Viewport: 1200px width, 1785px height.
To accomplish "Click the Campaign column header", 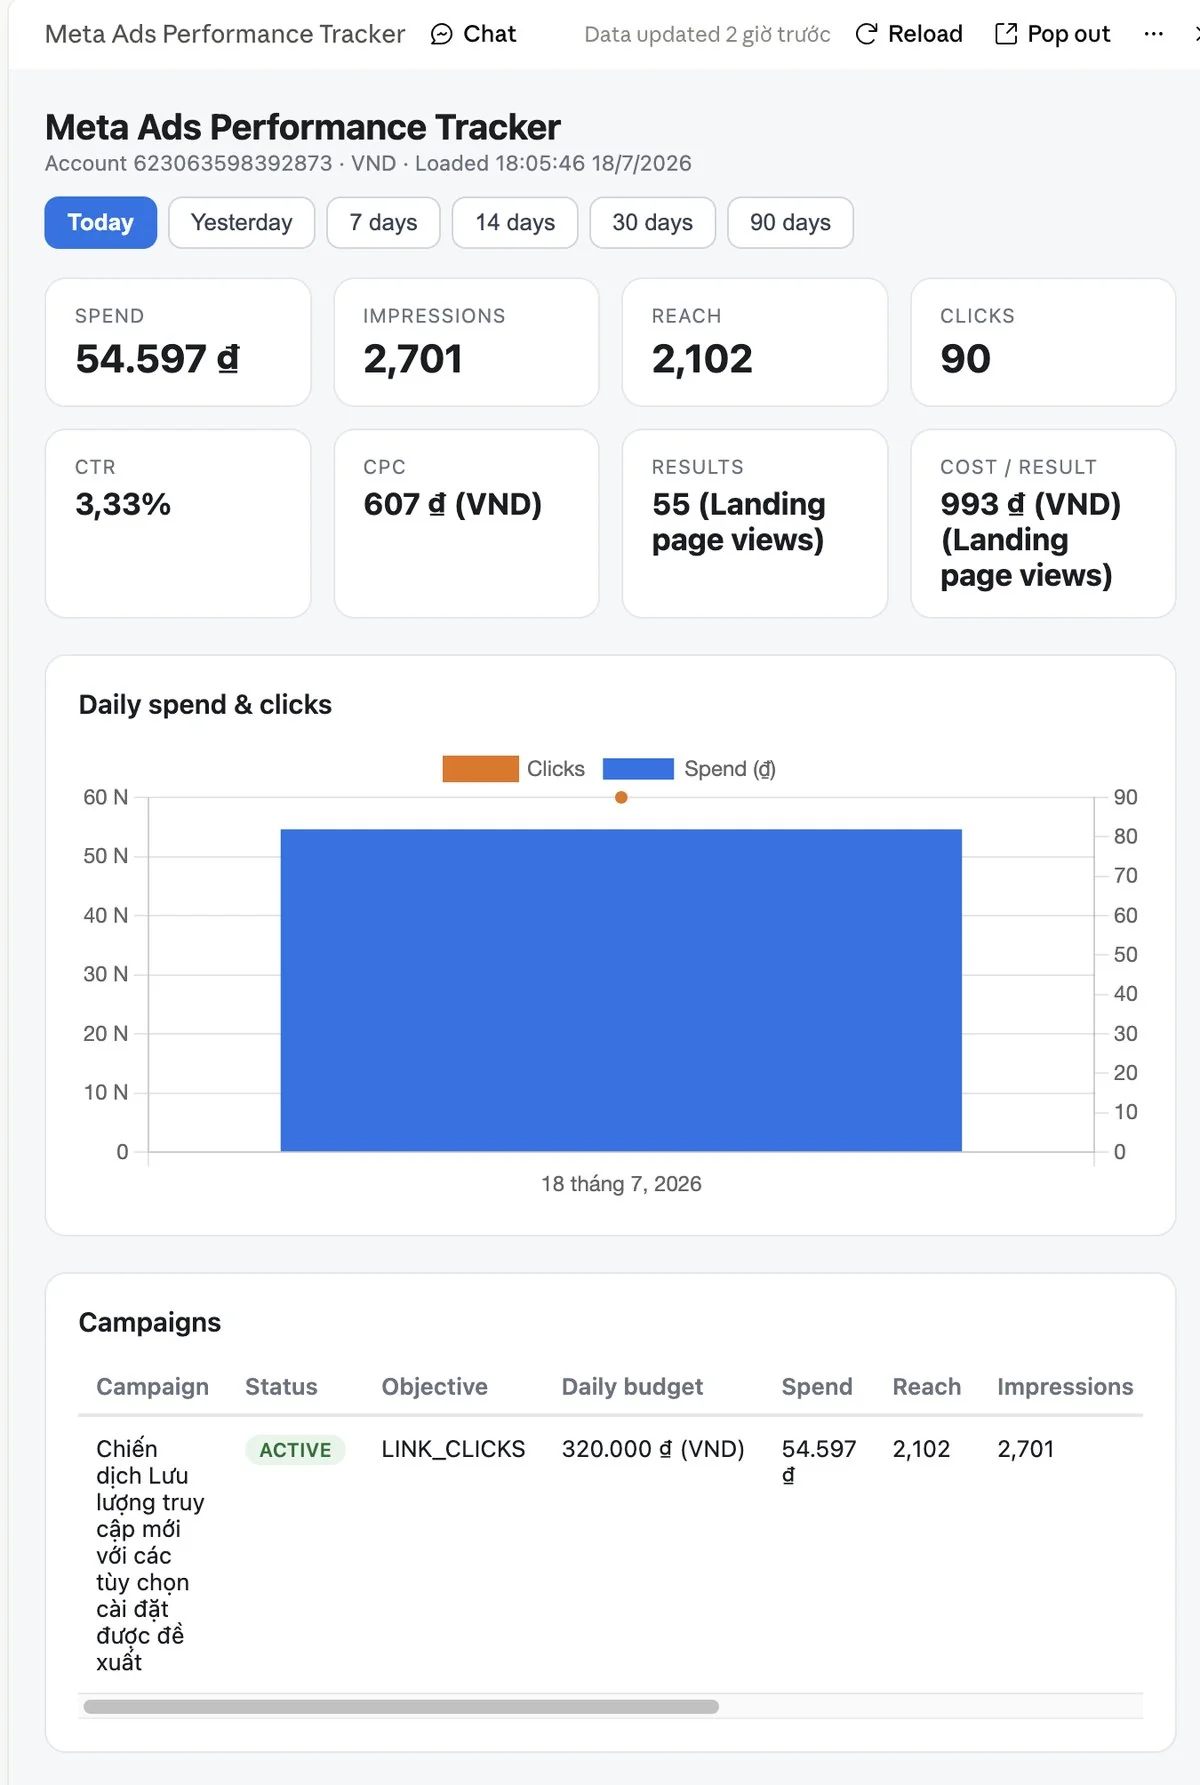I will click(x=153, y=1386).
